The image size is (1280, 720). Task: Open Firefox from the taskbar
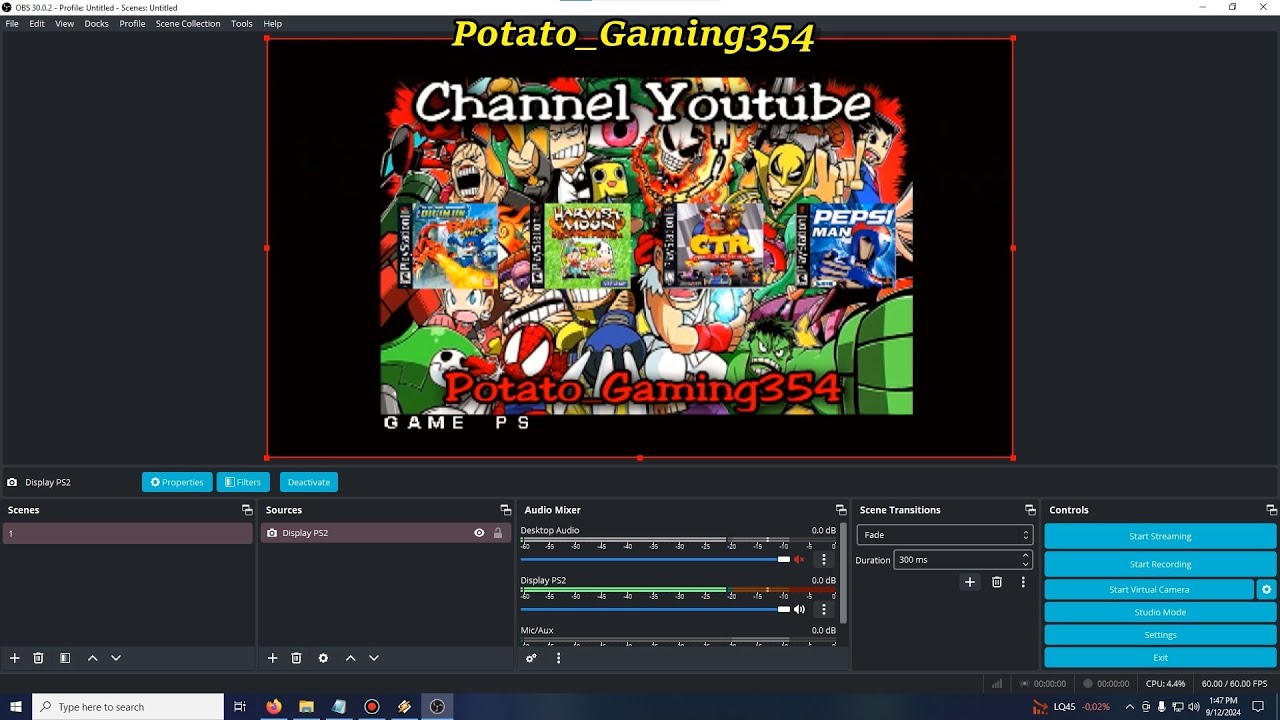click(x=273, y=707)
